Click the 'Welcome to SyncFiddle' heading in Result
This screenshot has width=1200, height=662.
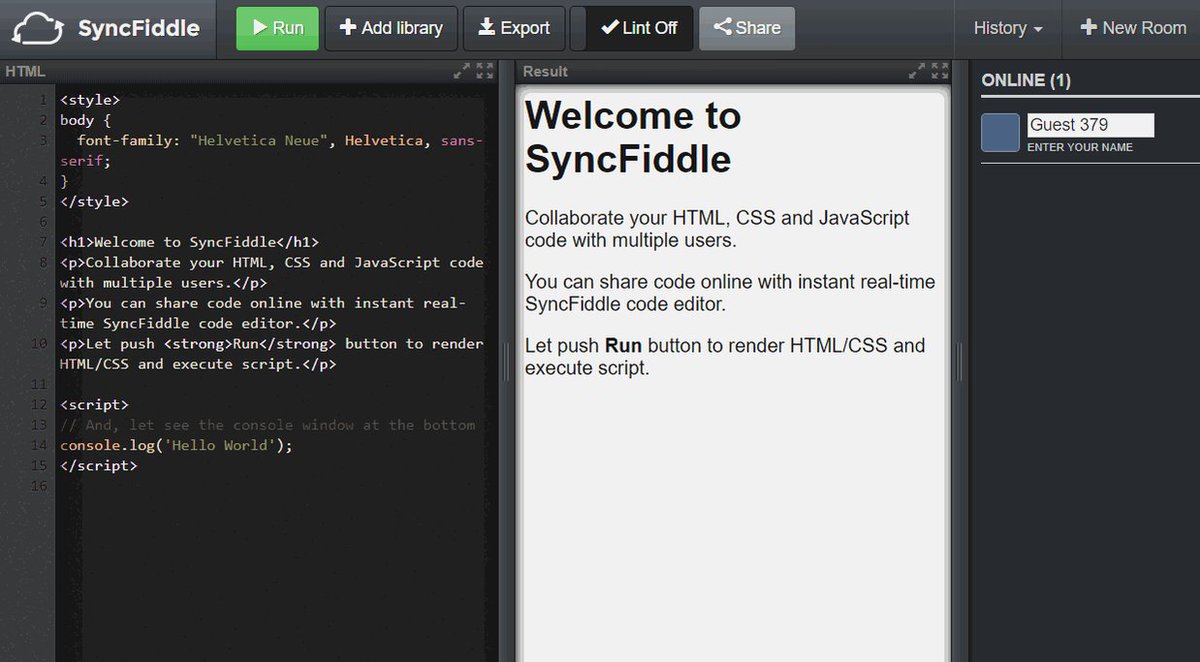click(633, 137)
